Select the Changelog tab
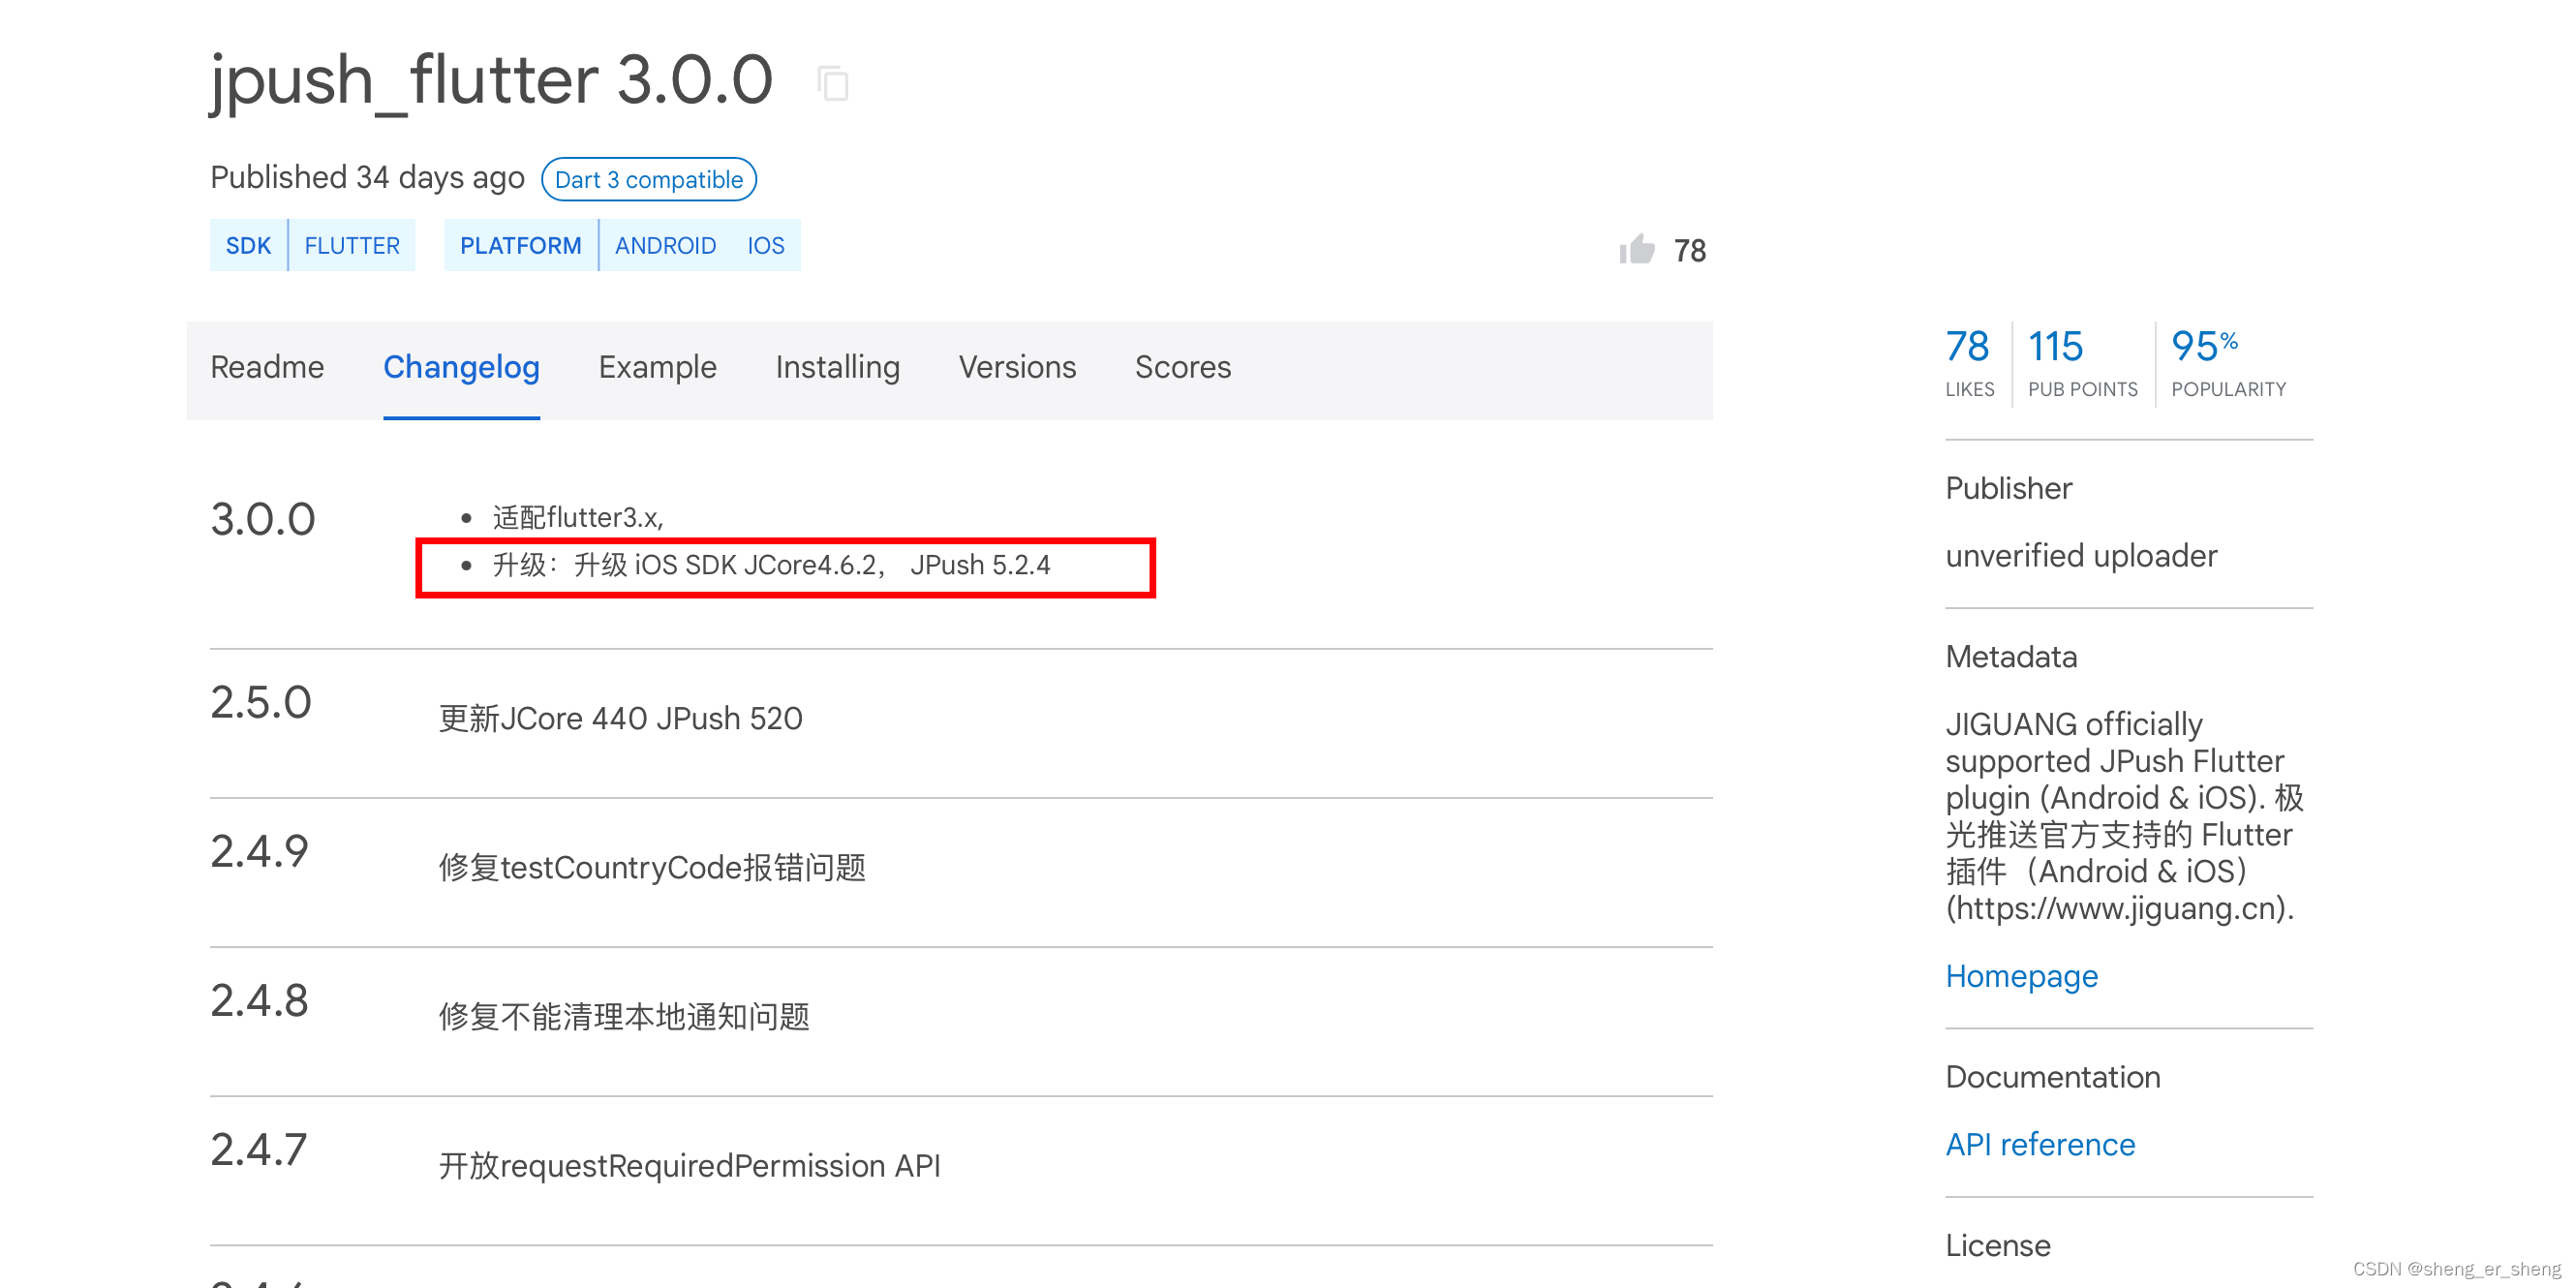2576x1288 pixels. [x=461, y=367]
